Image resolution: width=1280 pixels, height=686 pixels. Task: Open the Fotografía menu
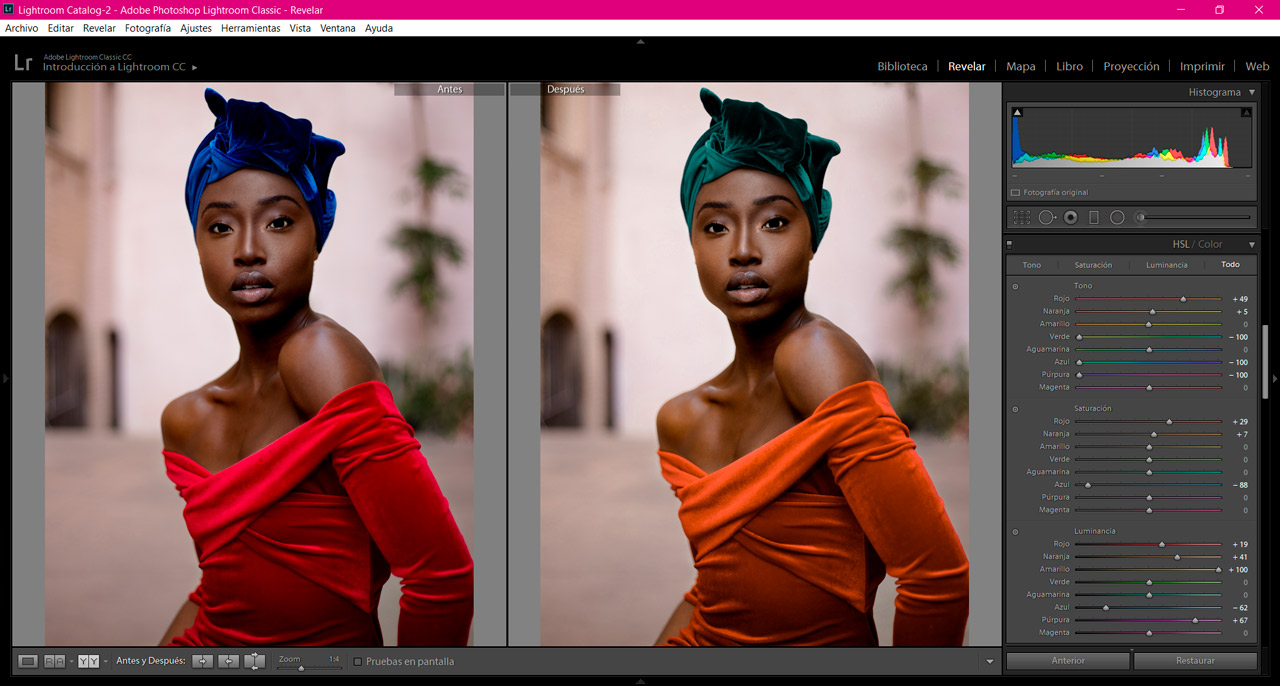(147, 28)
